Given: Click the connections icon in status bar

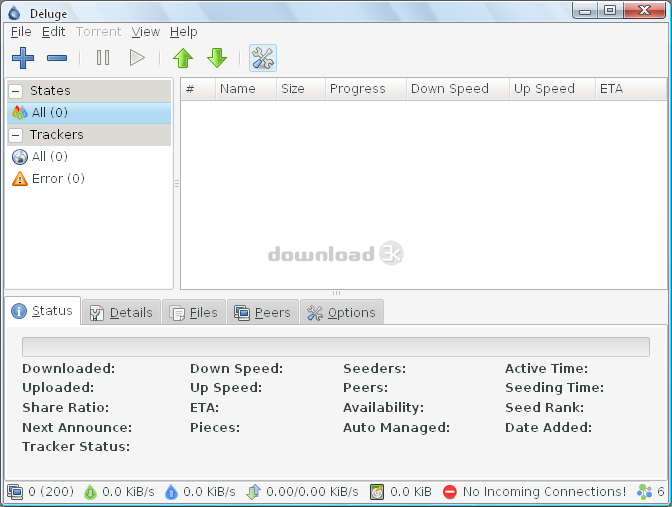Looking at the screenshot, I should coord(15,492).
